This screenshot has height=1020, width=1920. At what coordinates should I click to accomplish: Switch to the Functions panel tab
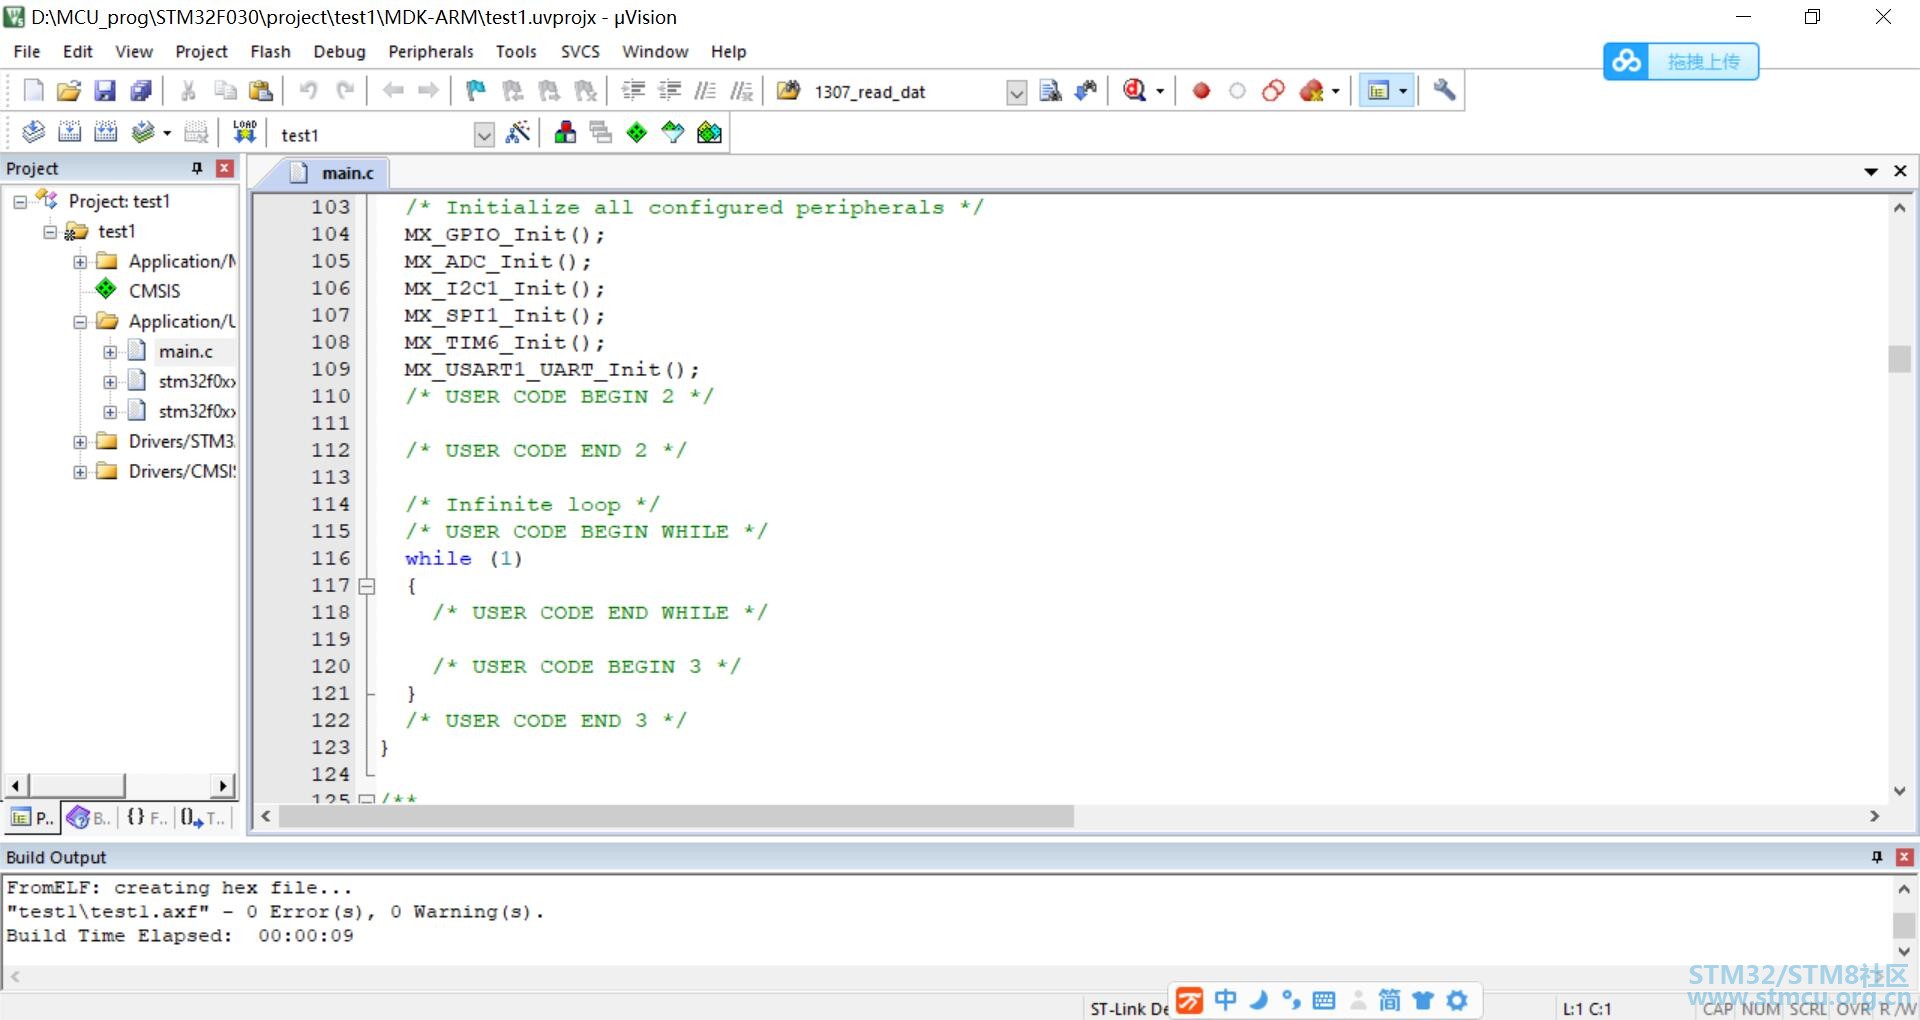pyautogui.click(x=147, y=818)
